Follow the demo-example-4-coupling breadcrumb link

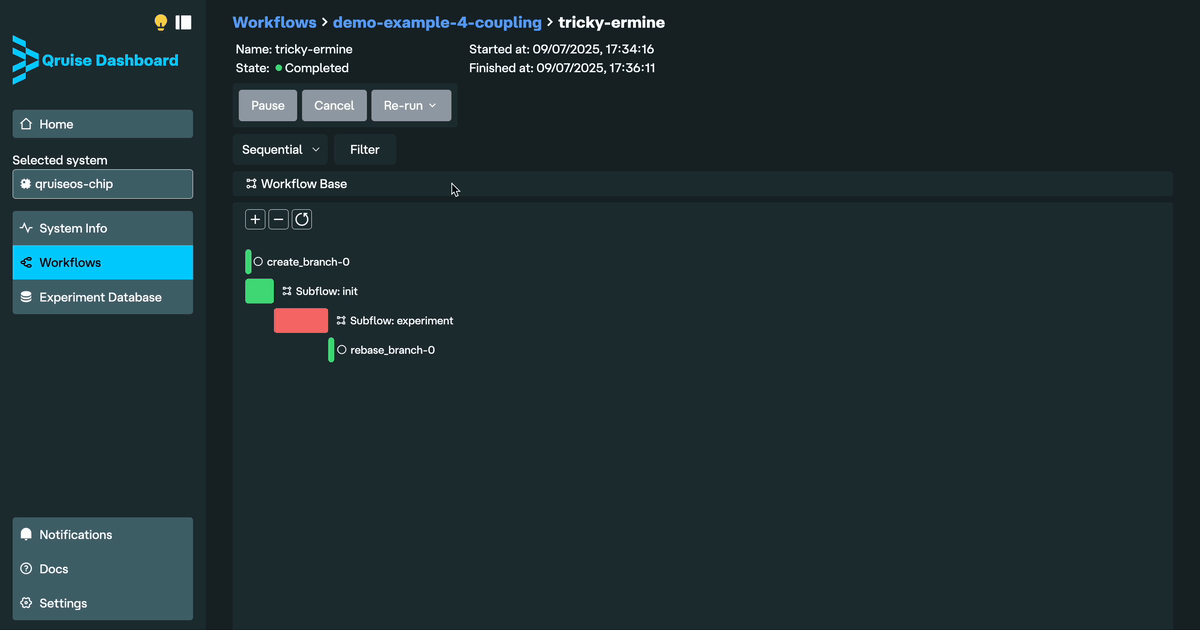coord(437,22)
